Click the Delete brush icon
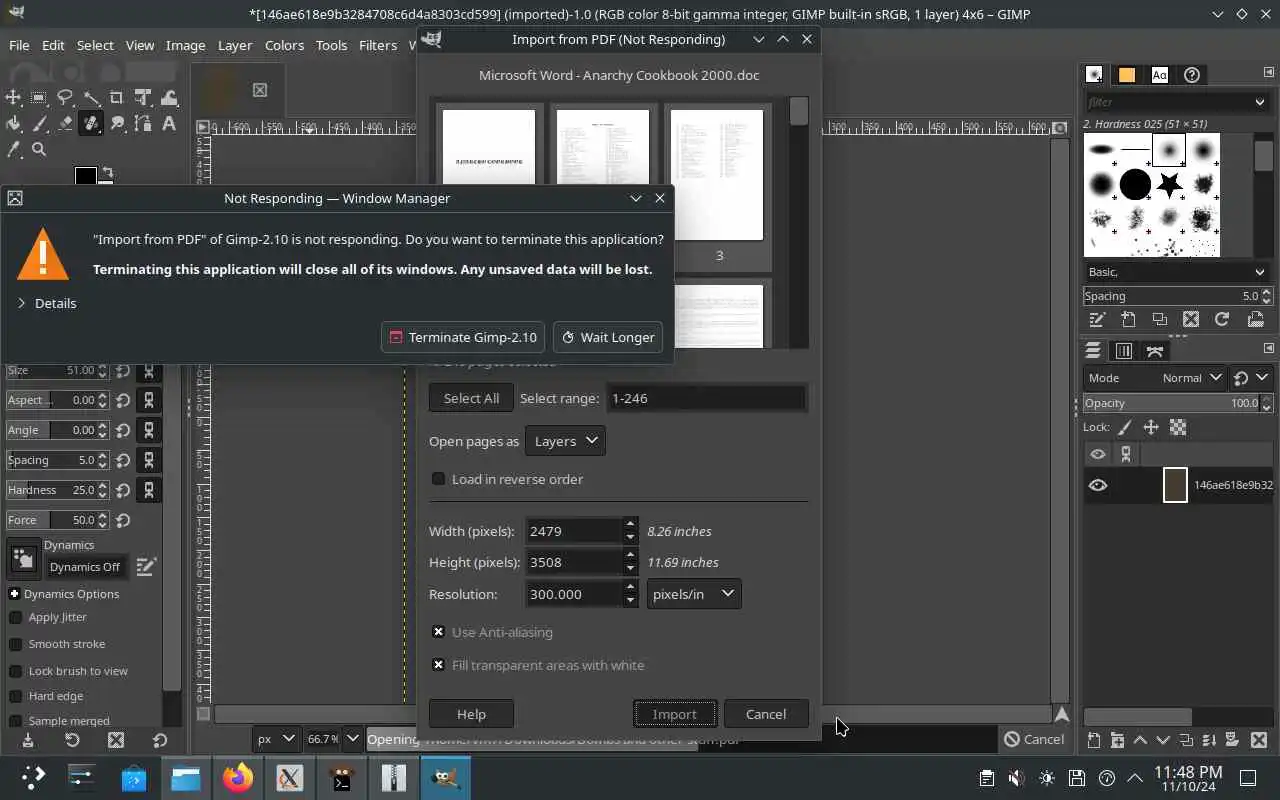The height and width of the screenshot is (800, 1280). pos(1191,320)
